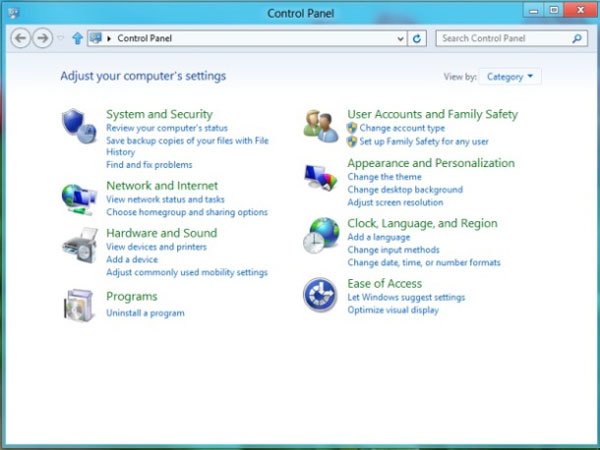600x450 pixels.
Task: Click the shield icon beside Change account type
Action: point(352,128)
